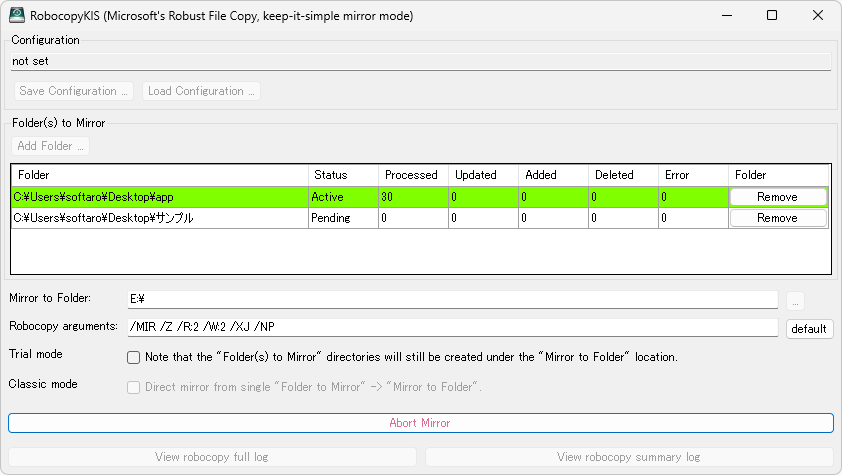The width and height of the screenshot is (842, 475).
Task: Enable the Trial mode checkbox
Action: [133, 357]
